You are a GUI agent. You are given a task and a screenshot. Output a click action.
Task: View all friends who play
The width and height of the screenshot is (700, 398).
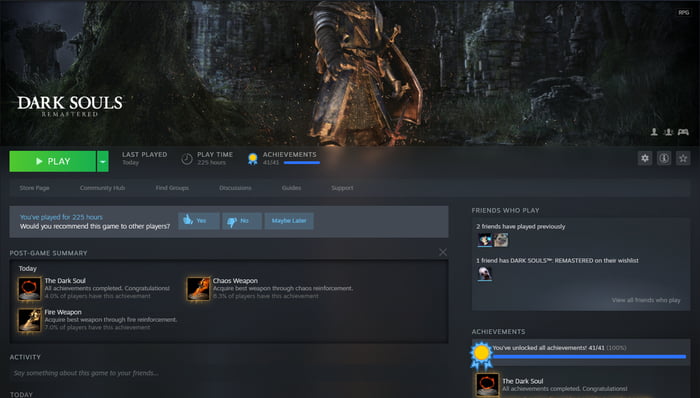point(646,300)
